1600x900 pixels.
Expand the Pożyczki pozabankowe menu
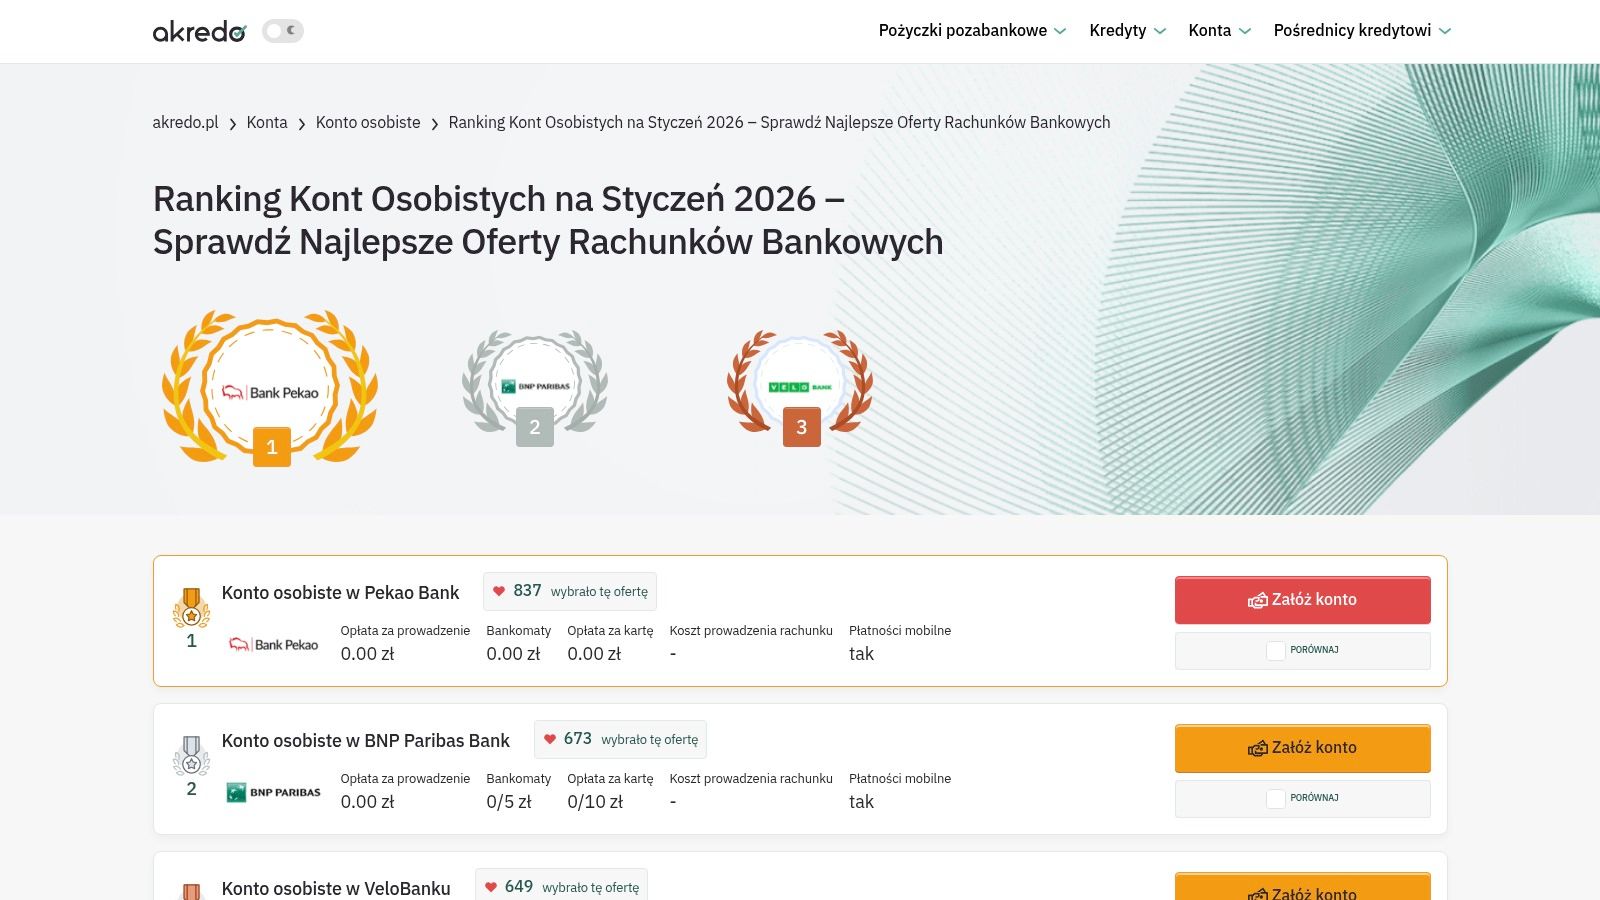972,31
